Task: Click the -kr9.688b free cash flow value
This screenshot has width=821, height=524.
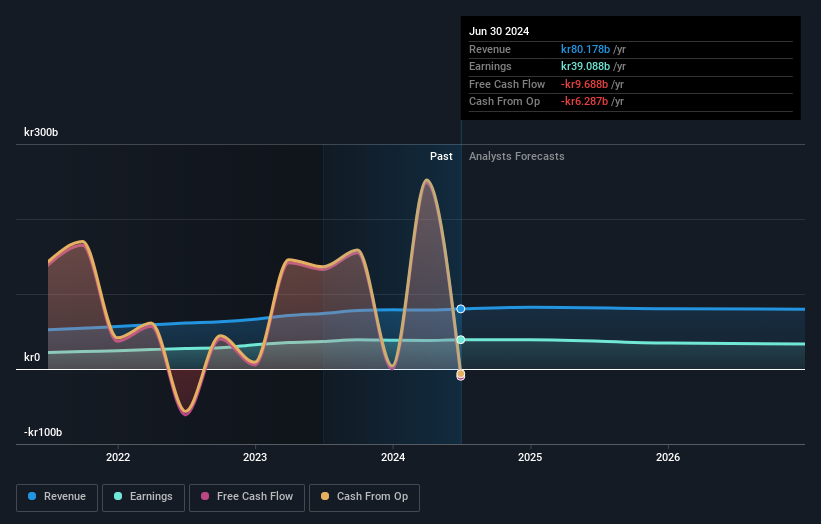Action: tap(584, 84)
